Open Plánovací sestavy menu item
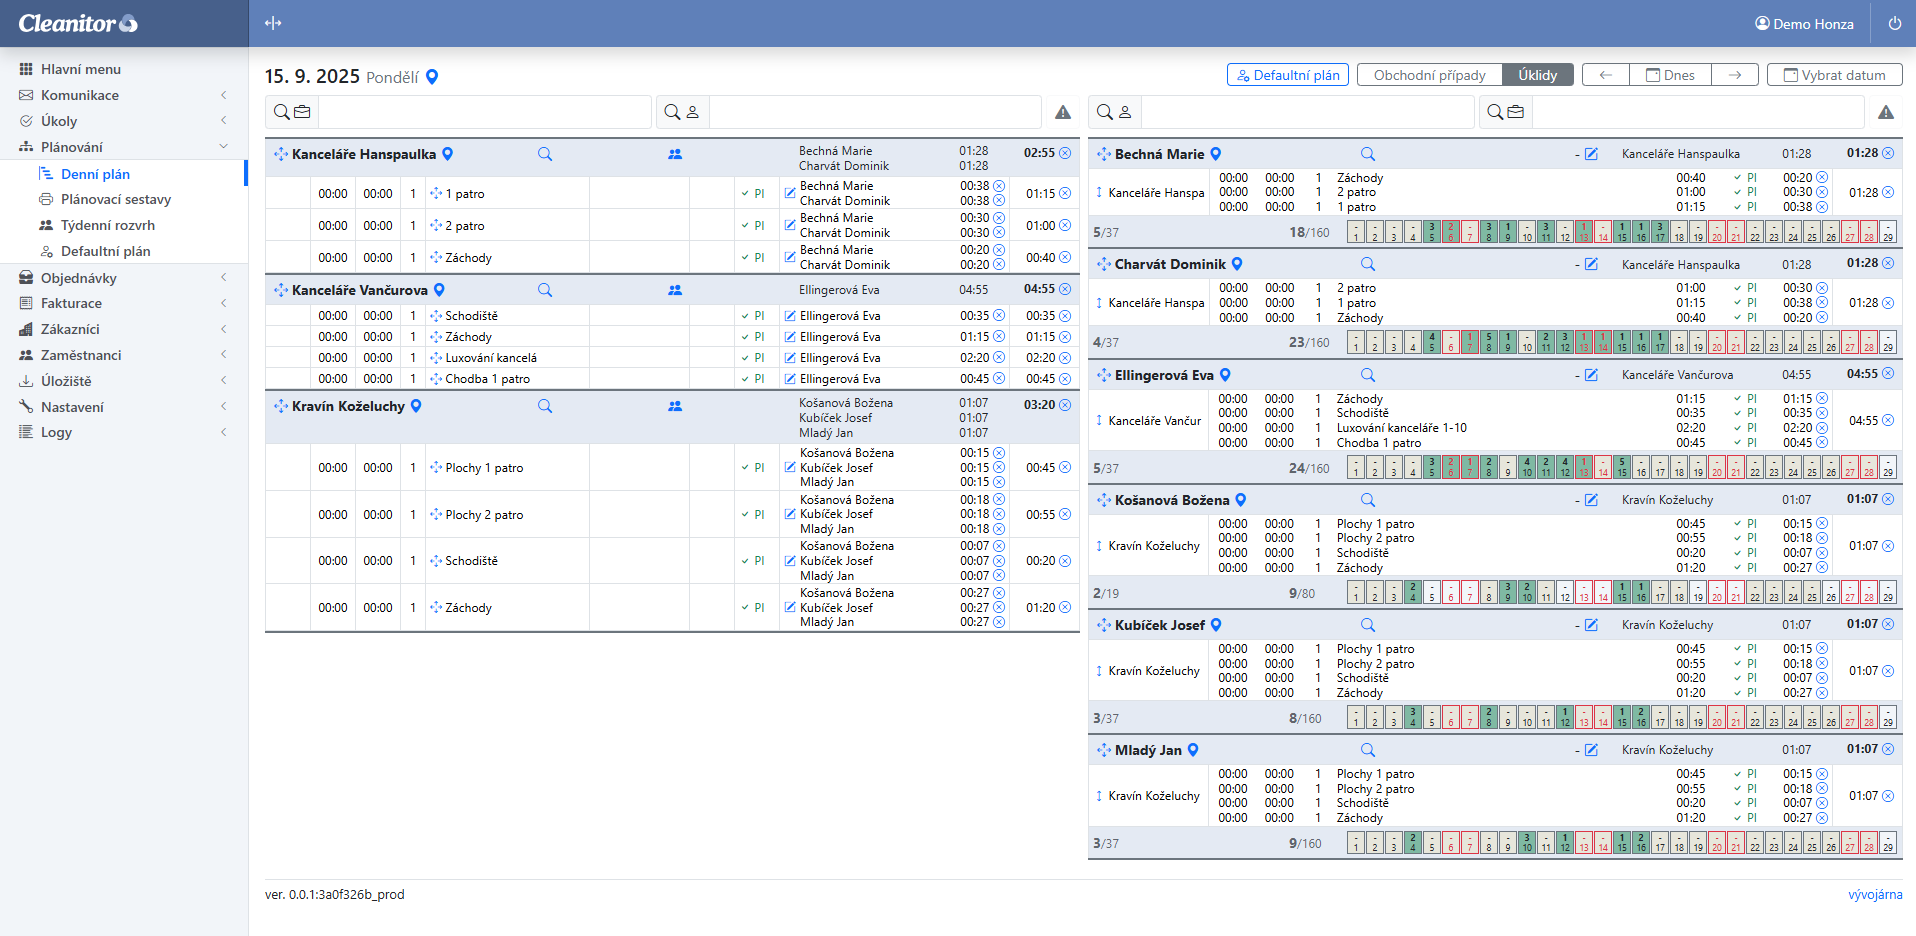 coord(115,199)
